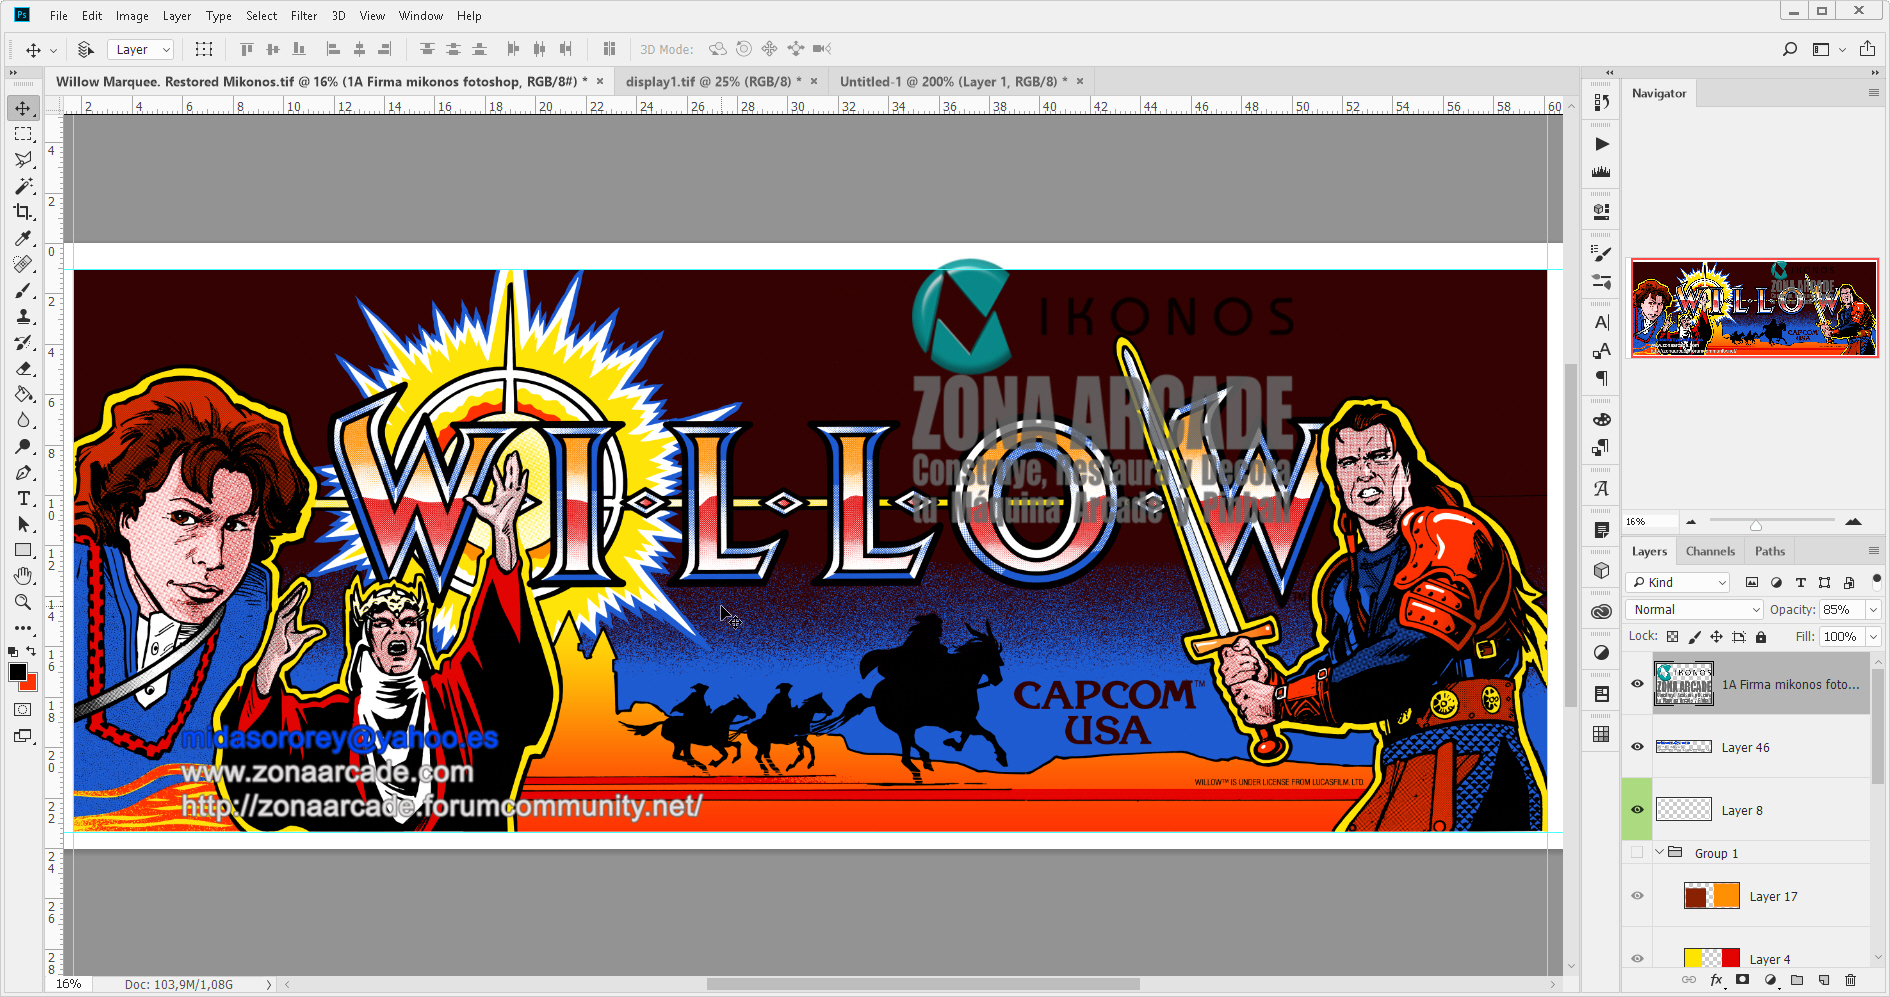Select the Move tool
The image size is (1890, 997).
pos(23,108)
